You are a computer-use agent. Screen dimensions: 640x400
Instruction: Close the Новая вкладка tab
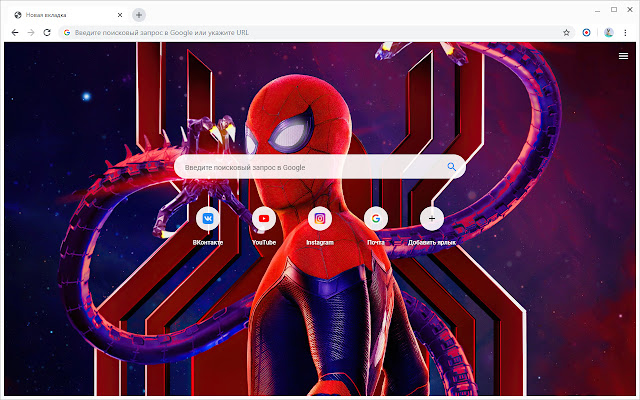click(120, 15)
